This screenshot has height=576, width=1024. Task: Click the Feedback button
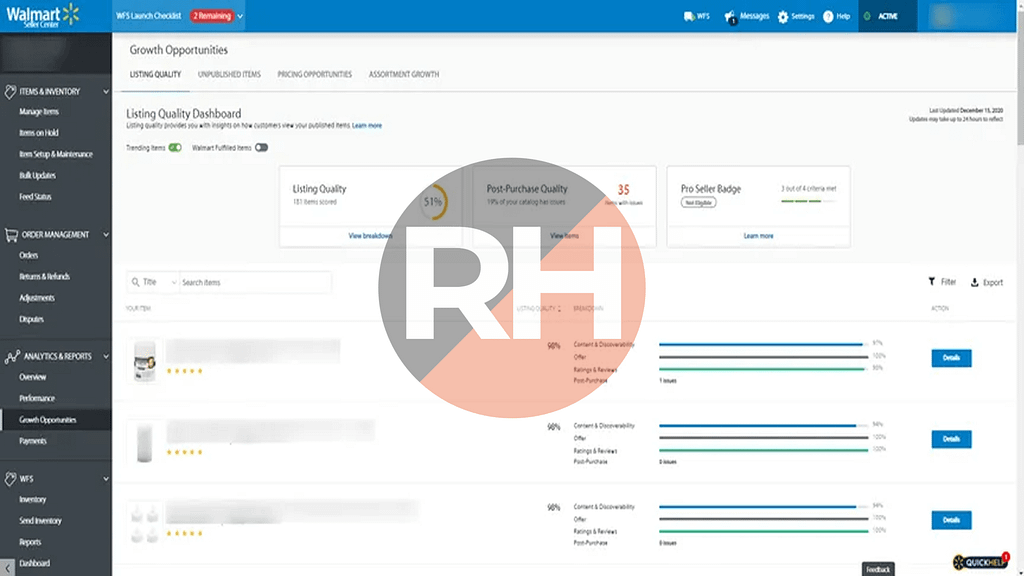(878, 569)
